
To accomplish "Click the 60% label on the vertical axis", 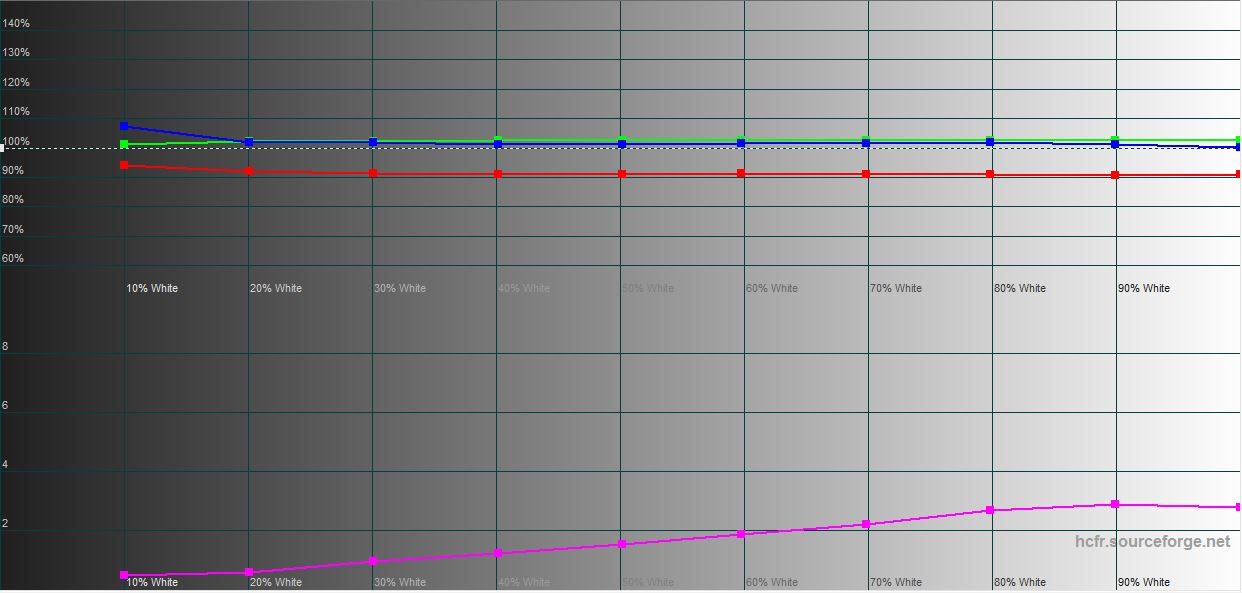I will pos(13,258).
